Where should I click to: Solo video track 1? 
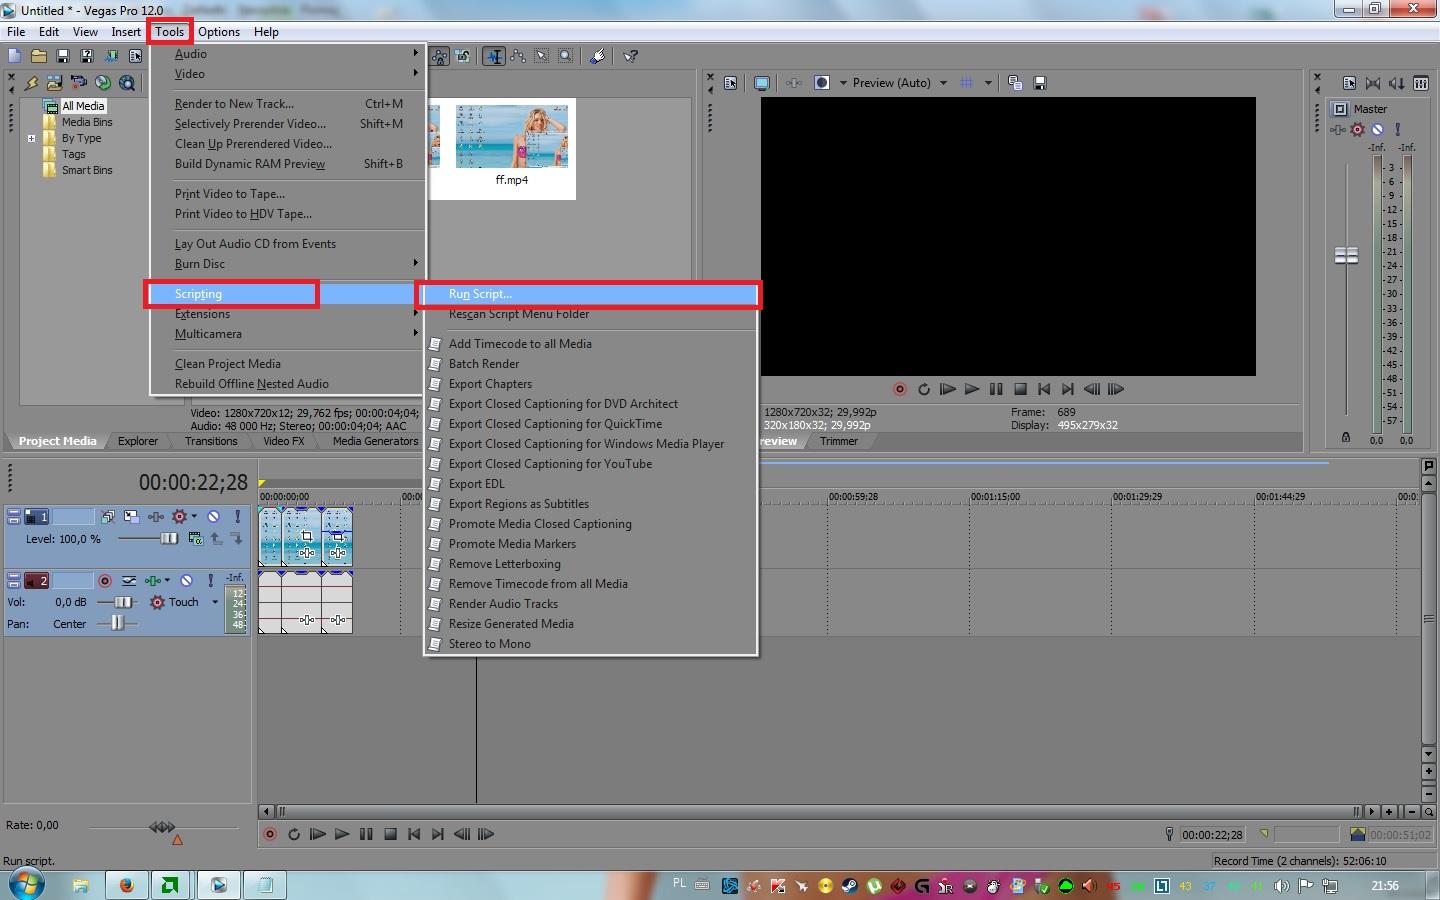tap(237, 516)
